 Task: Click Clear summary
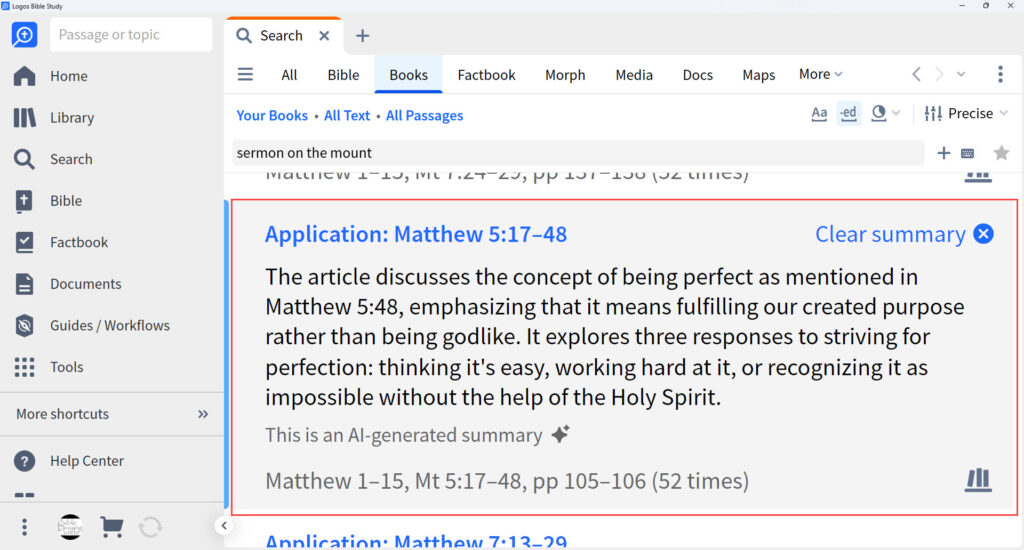click(904, 235)
